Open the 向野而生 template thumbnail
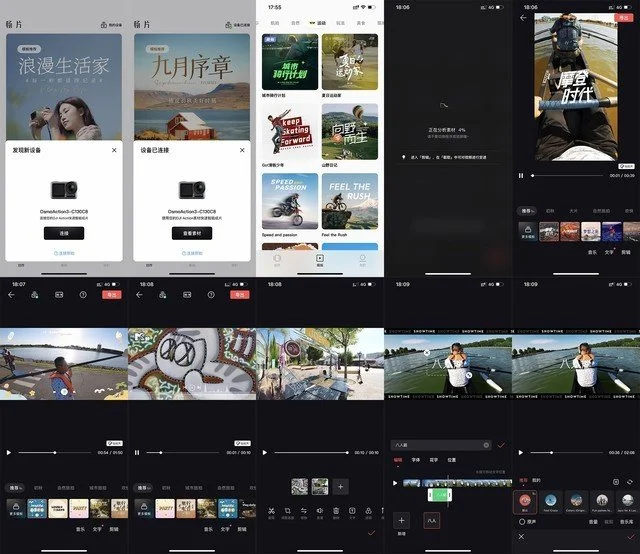640x554 pixels. [x=350, y=131]
